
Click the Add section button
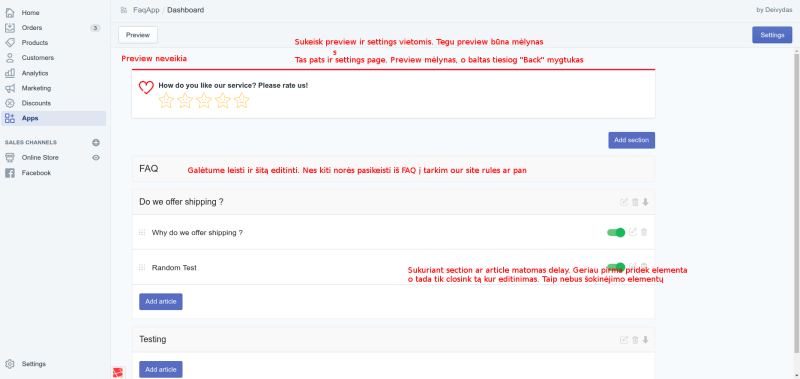632,140
